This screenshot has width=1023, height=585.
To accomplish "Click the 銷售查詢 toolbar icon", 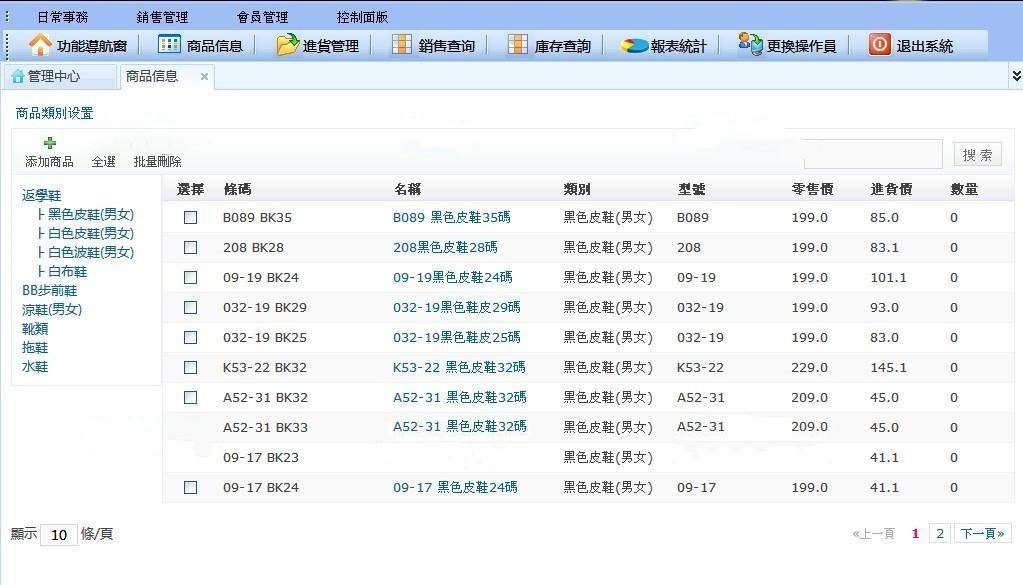I will point(402,44).
